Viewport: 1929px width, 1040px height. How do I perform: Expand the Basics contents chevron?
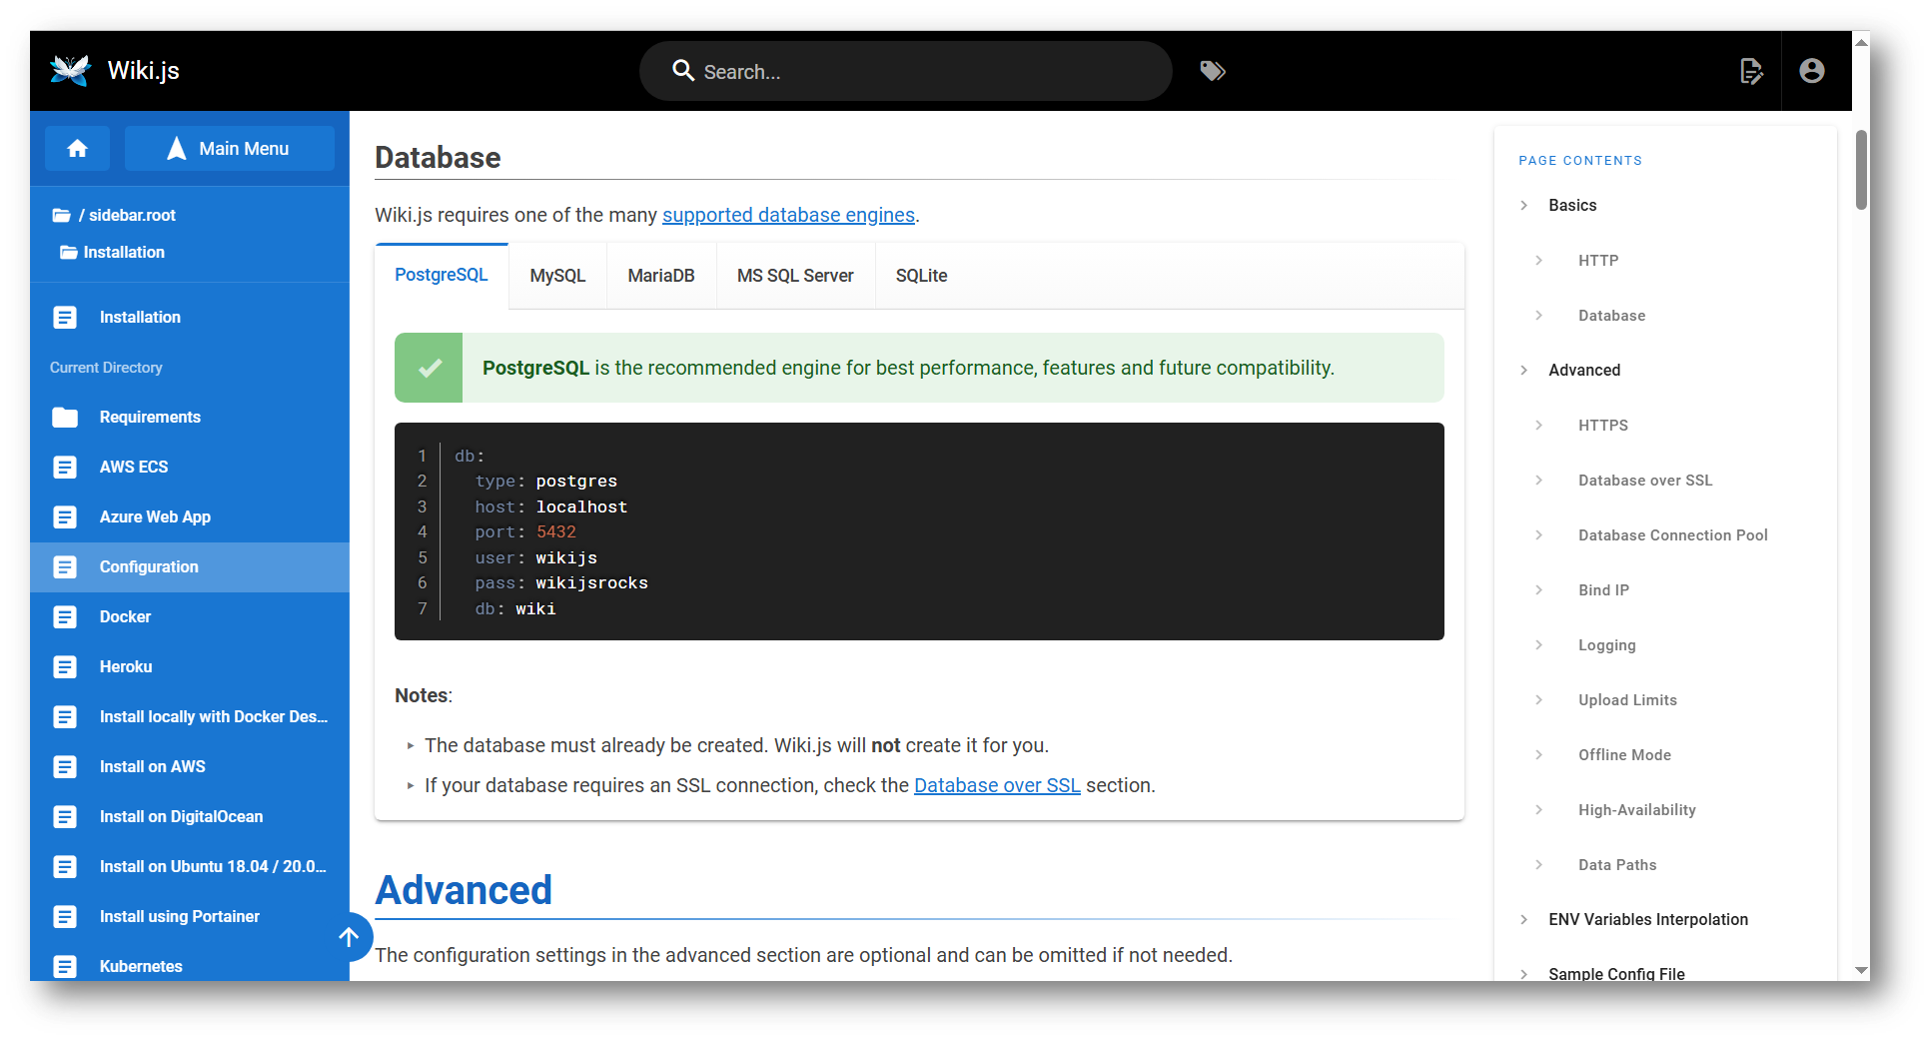(x=1524, y=205)
